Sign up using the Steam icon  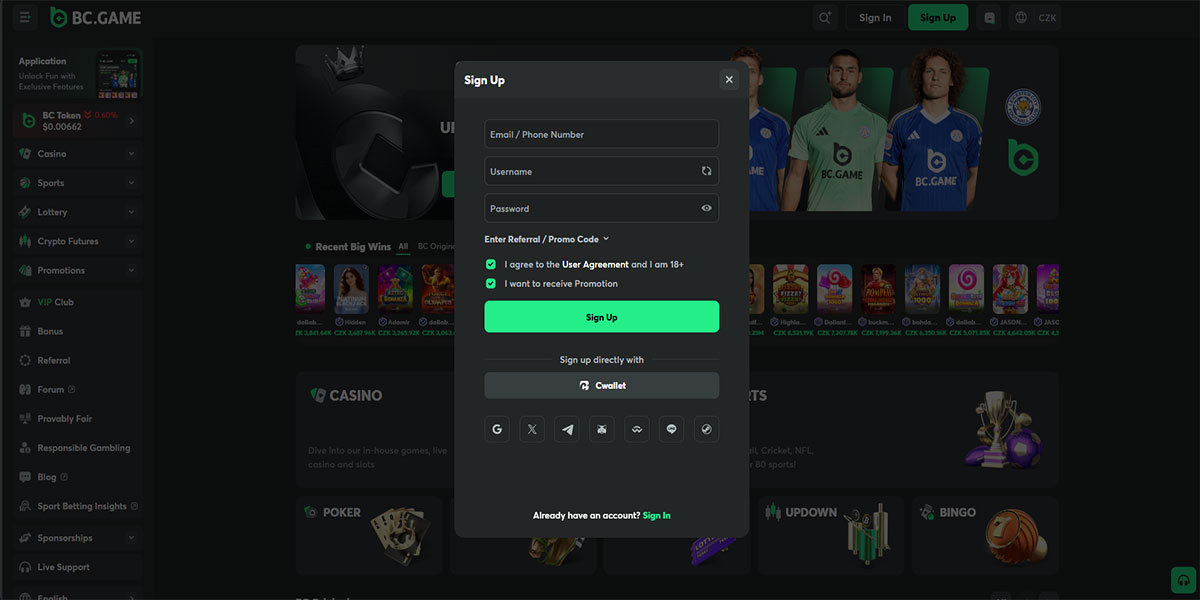706,429
